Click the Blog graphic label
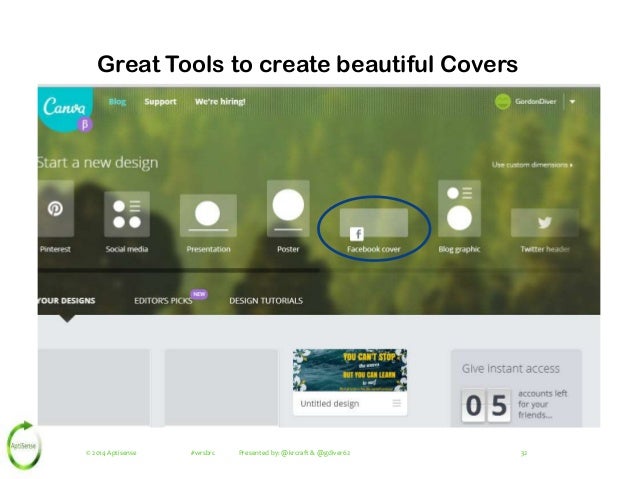Image resolution: width=638 pixels, height=479 pixels. pos(459,249)
